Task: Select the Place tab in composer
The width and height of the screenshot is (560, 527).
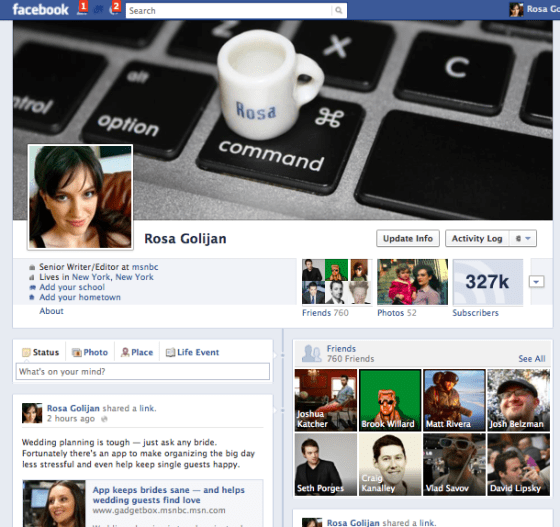Action: pyautogui.click(x=137, y=352)
